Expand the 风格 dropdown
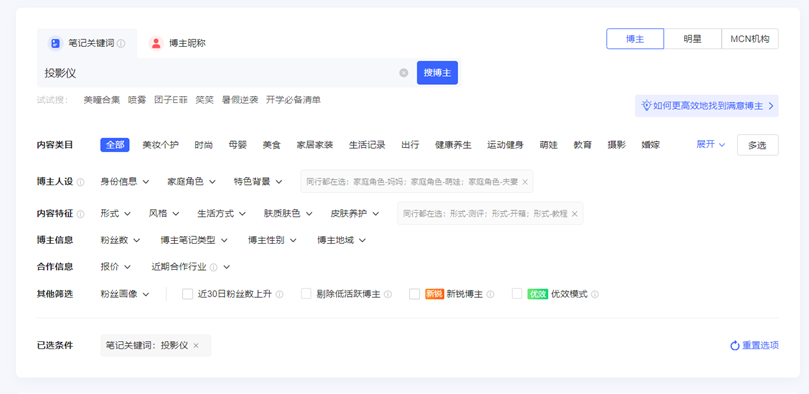The image size is (809, 394). [x=164, y=213]
